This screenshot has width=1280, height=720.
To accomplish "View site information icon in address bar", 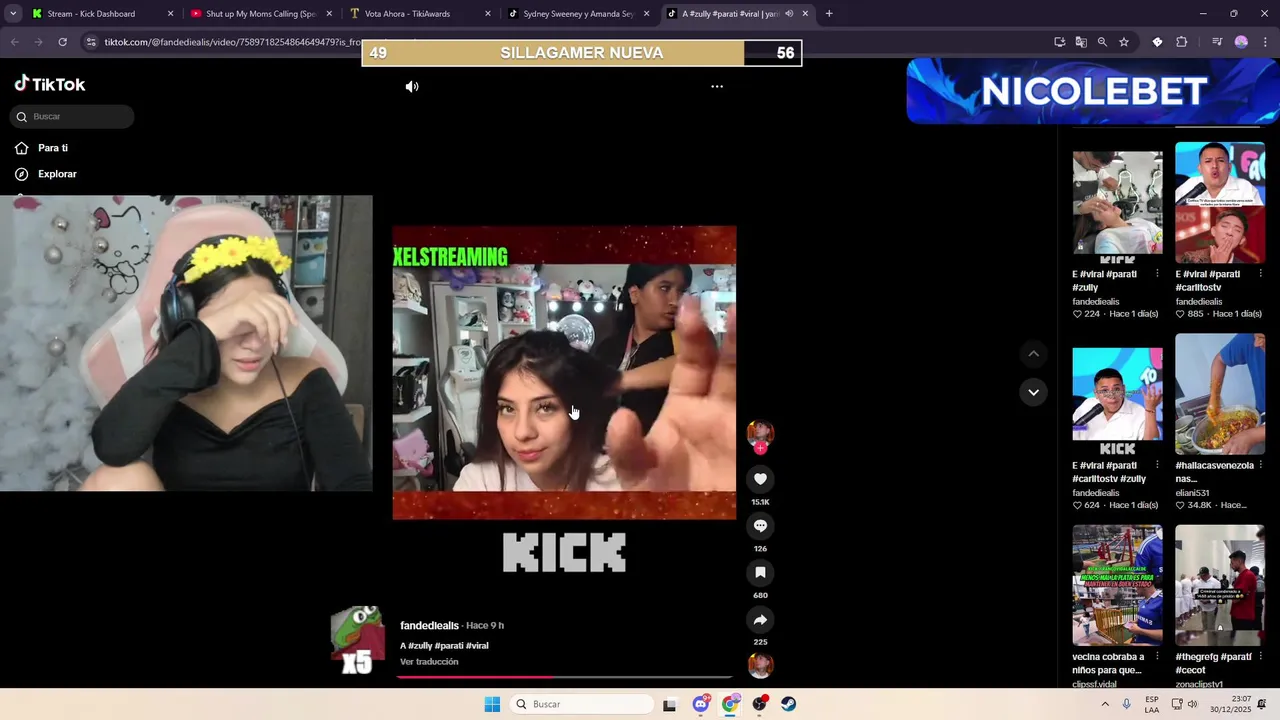I will click(91, 42).
